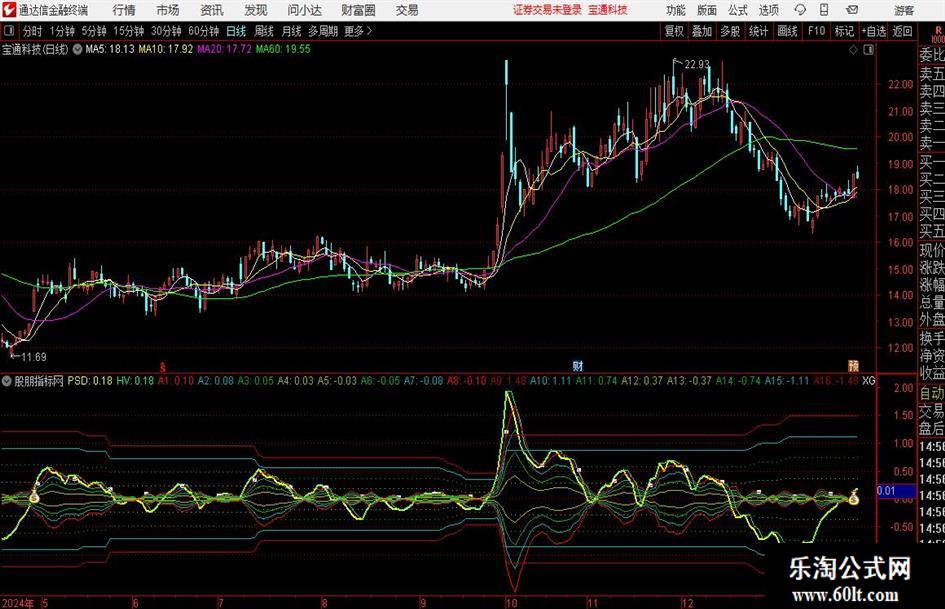Image resolution: width=945 pixels, height=609 pixels.
Task: Open the 发现 menu
Action: [256, 10]
